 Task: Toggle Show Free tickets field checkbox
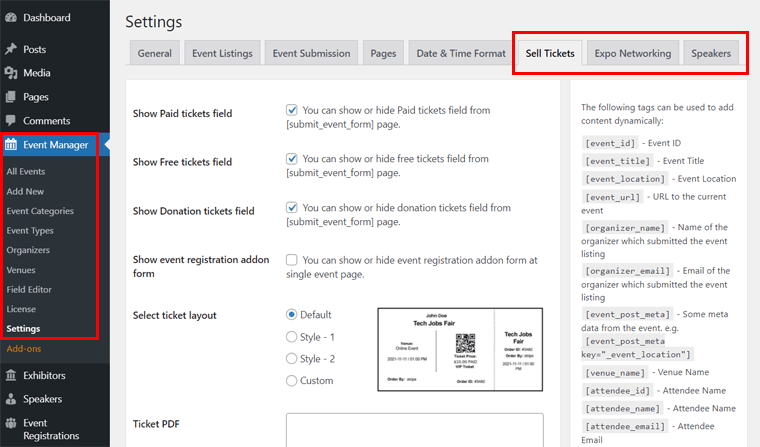click(x=292, y=158)
